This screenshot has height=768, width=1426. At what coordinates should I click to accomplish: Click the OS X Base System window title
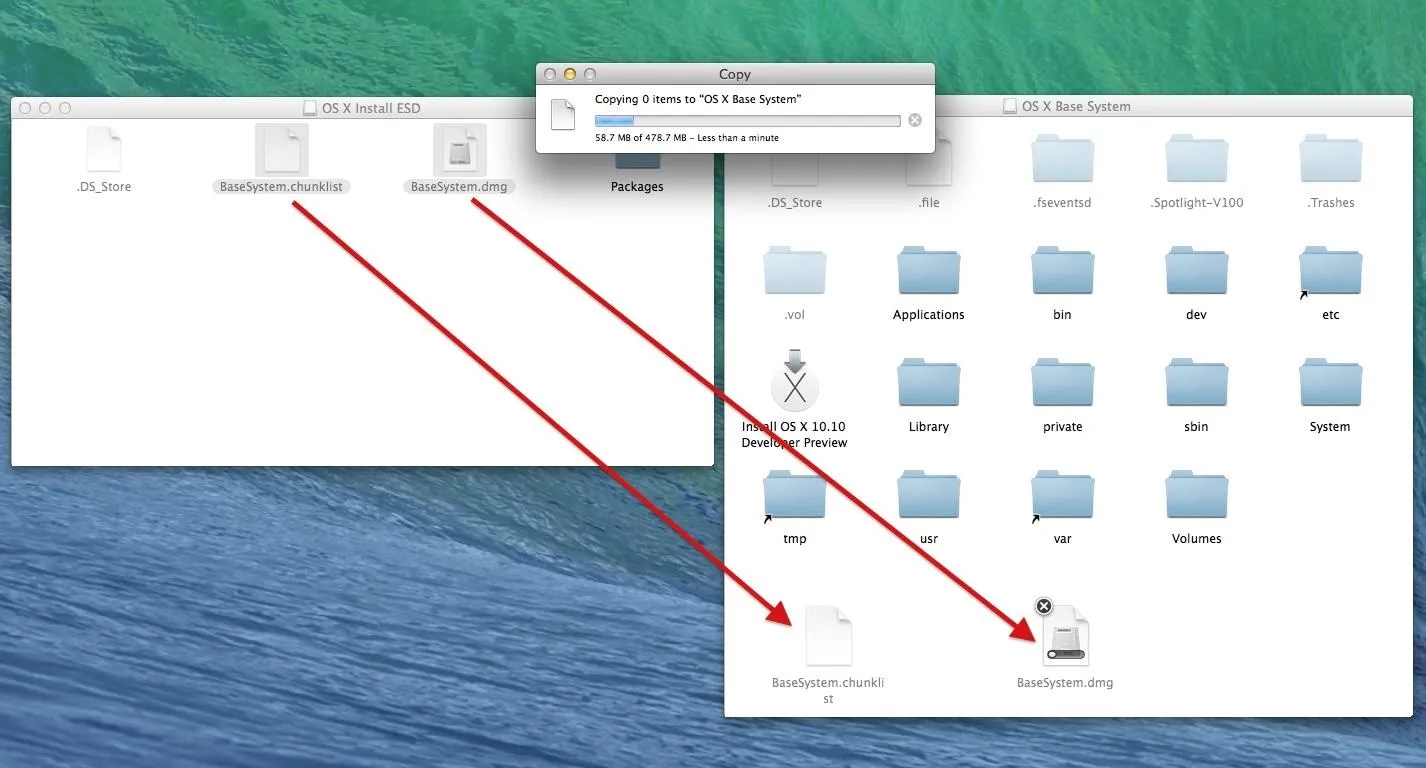(x=1076, y=106)
